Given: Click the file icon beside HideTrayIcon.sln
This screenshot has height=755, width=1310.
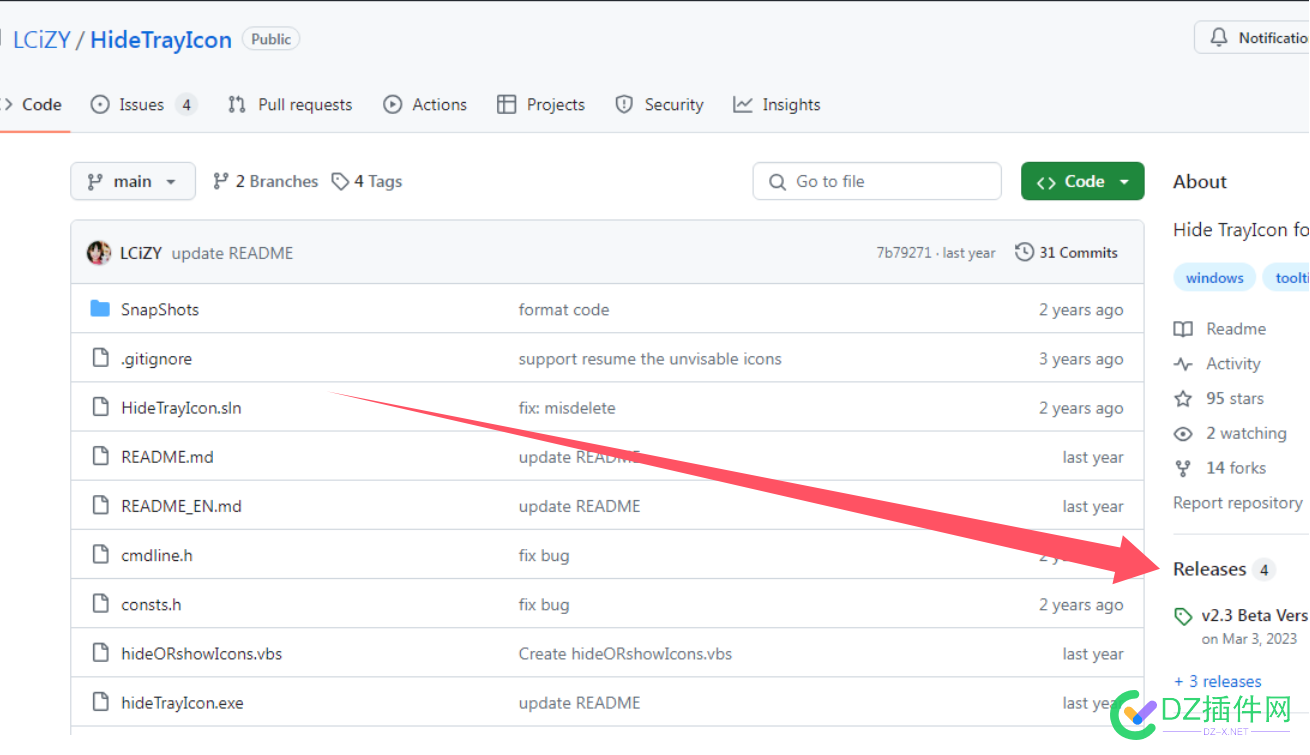Looking at the screenshot, I should pyautogui.click(x=100, y=407).
